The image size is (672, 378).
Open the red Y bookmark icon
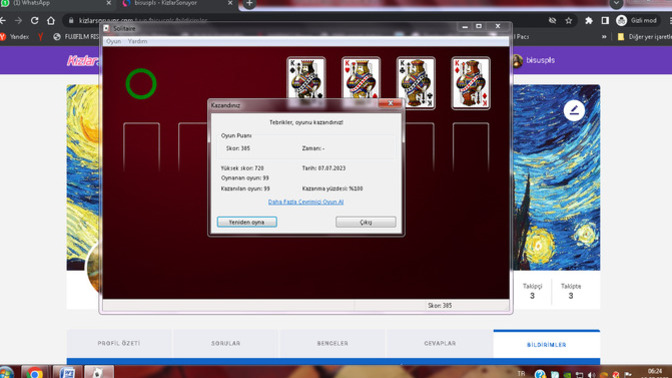coord(40,37)
